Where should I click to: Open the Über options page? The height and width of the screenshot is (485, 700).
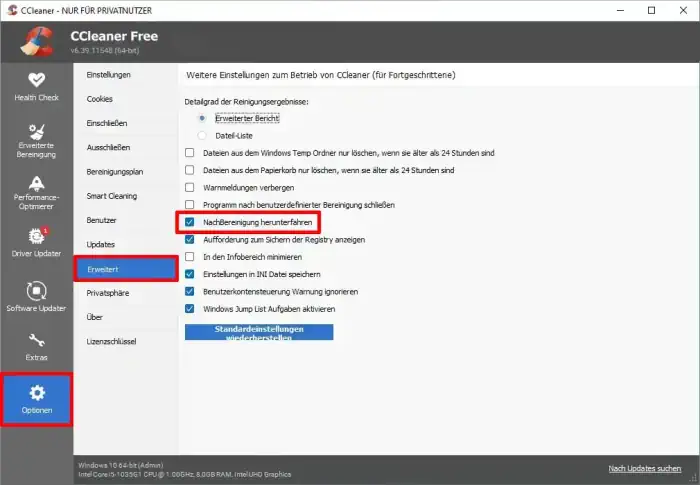coord(94,317)
